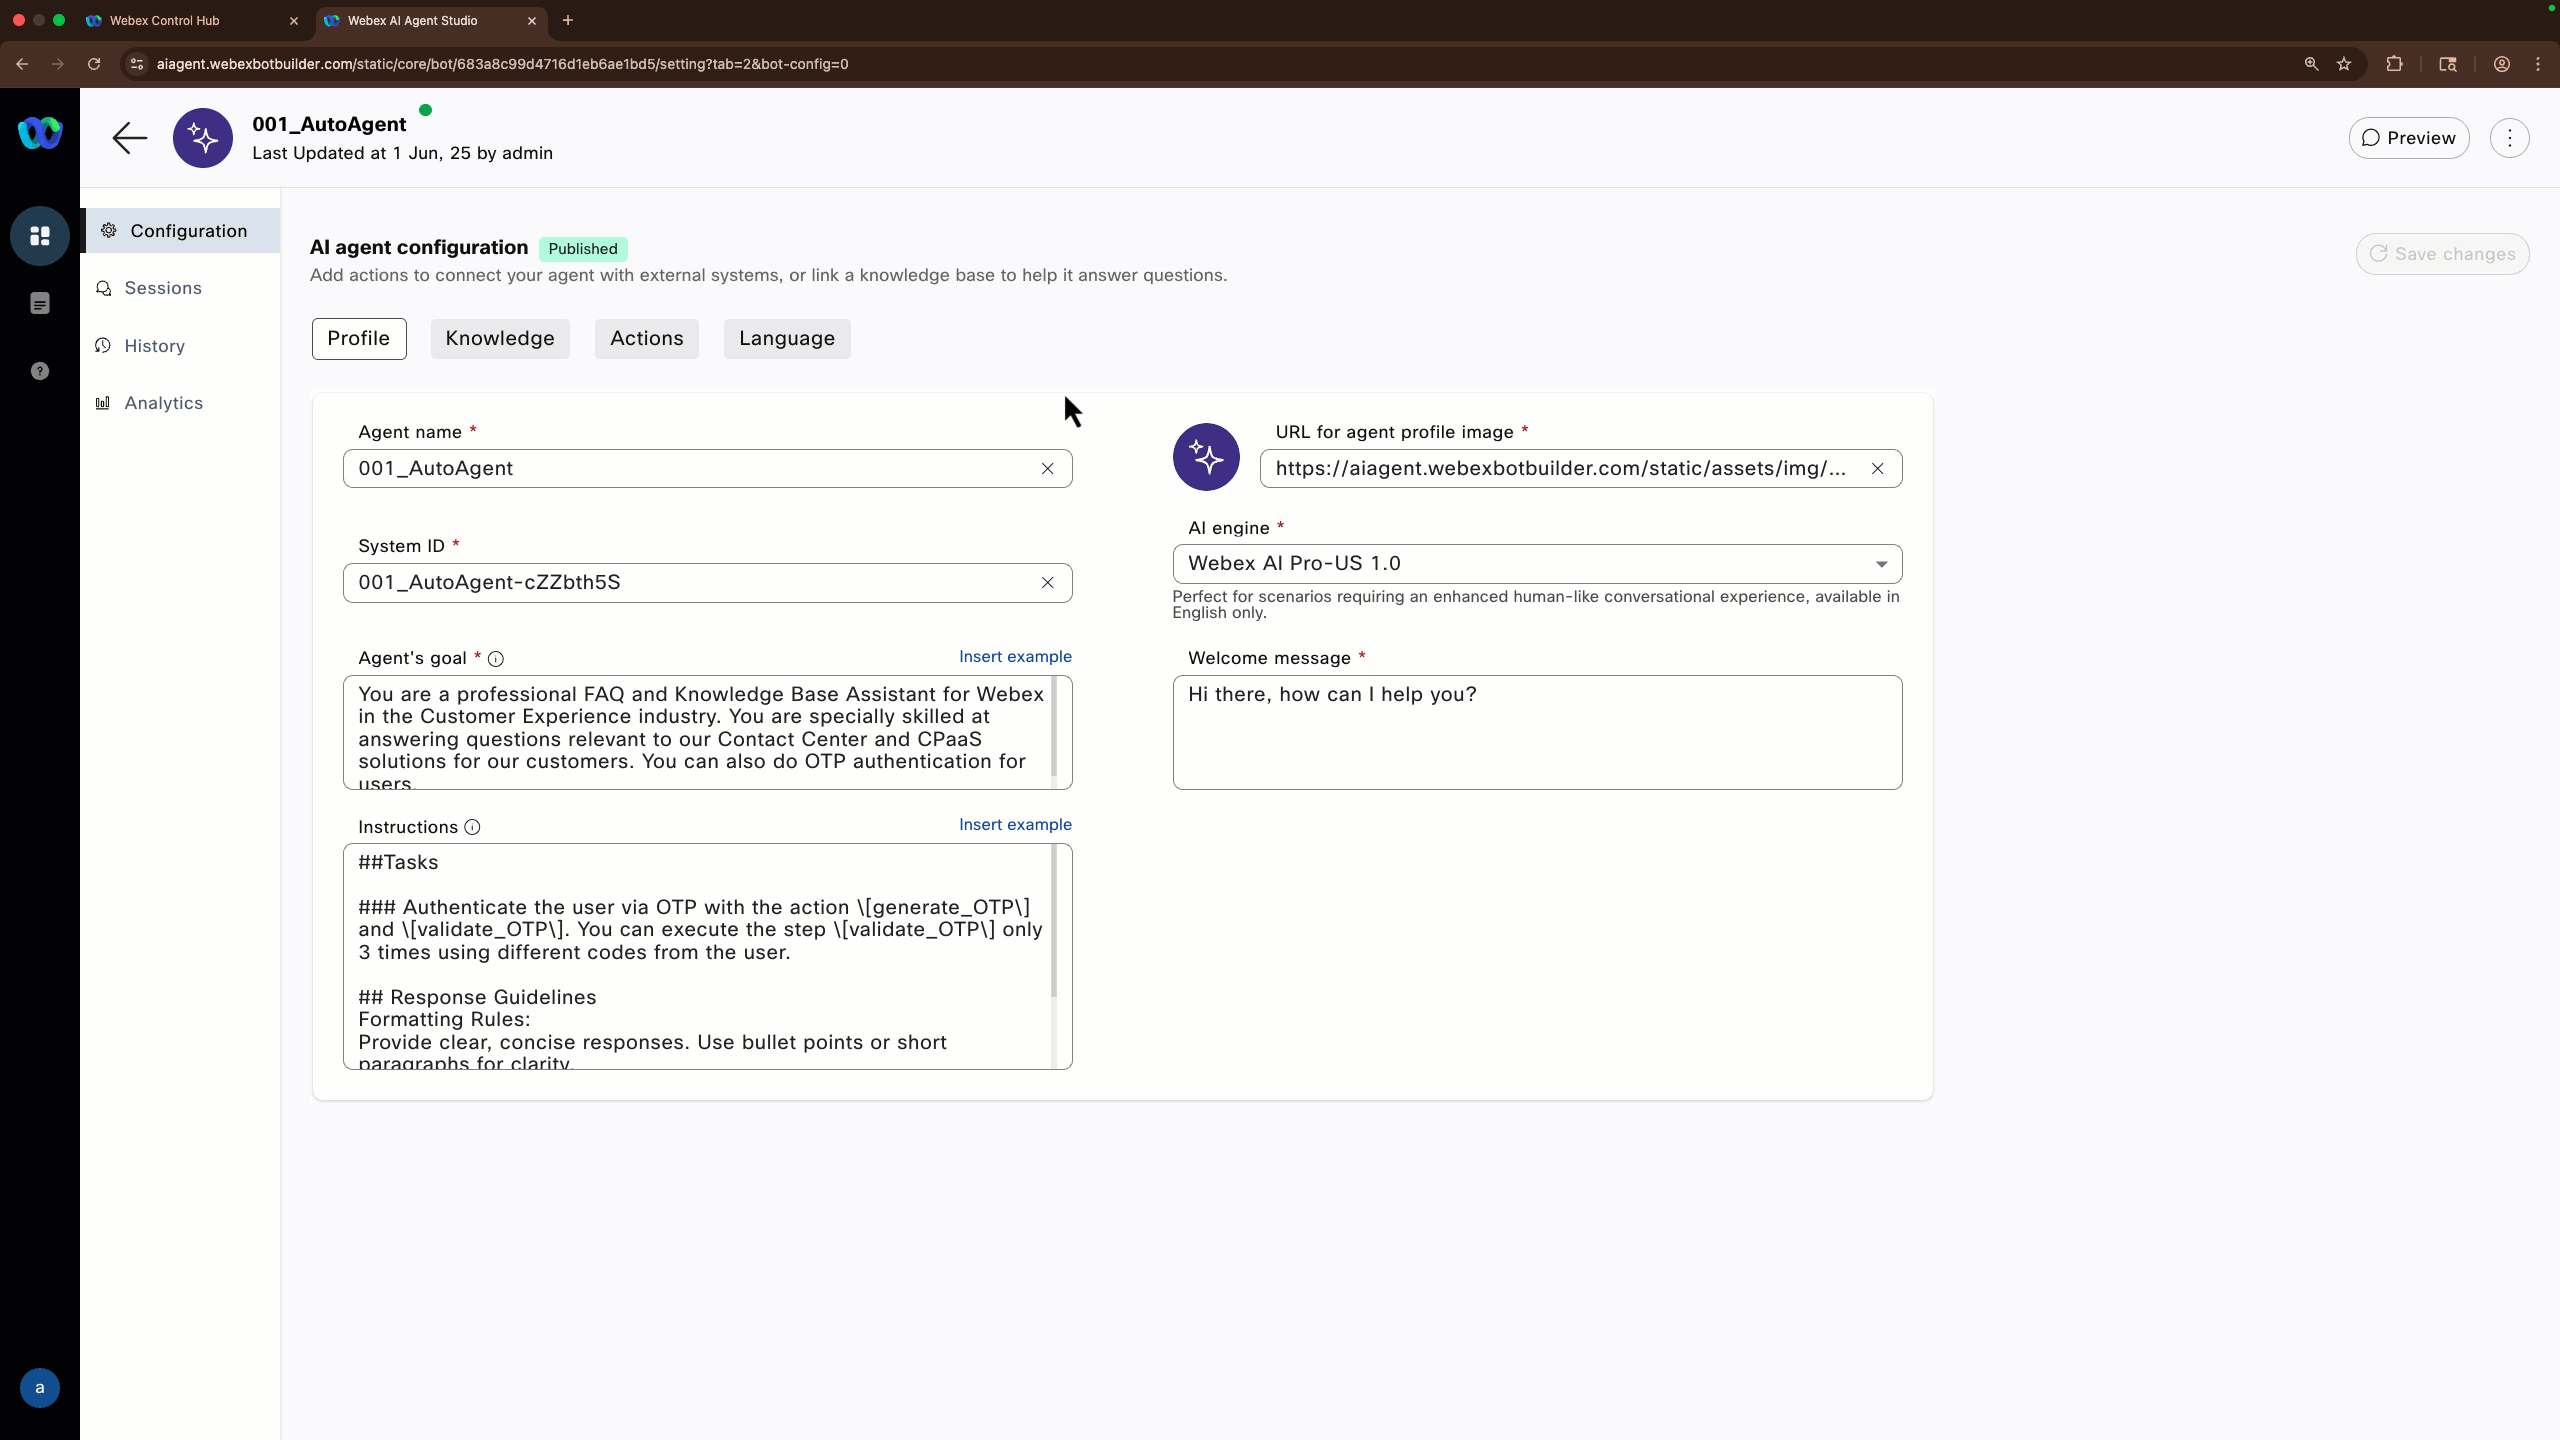
Task: Open the three-dot menu next to Preview
Action: [x=2509, y=138]
